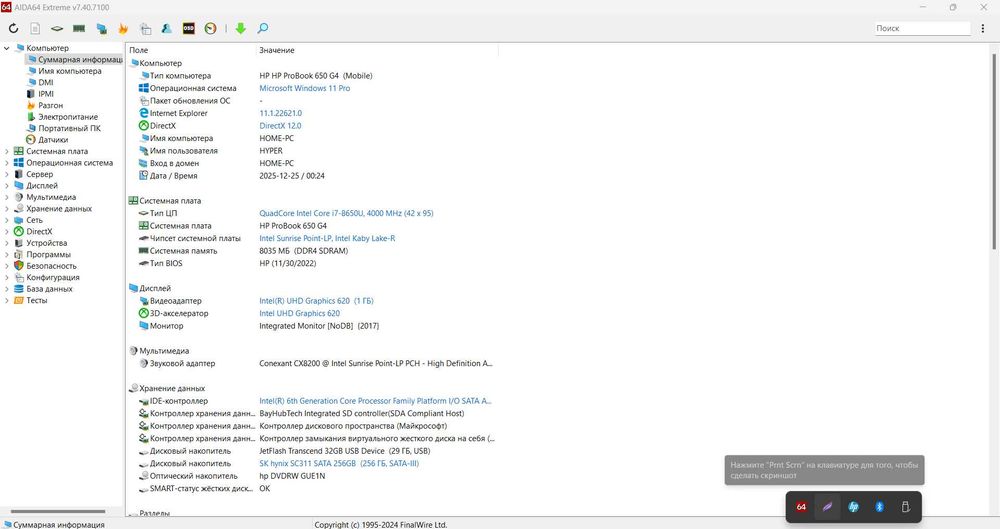This screenshot has width=1000, height=529.
Task: Click the Bluetooth tray icon
Action: tap(879, 507)
